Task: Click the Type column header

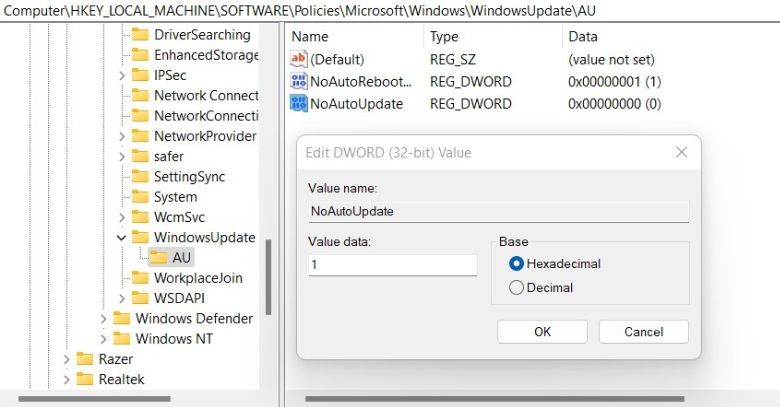Action: click(x=444, y=36)
